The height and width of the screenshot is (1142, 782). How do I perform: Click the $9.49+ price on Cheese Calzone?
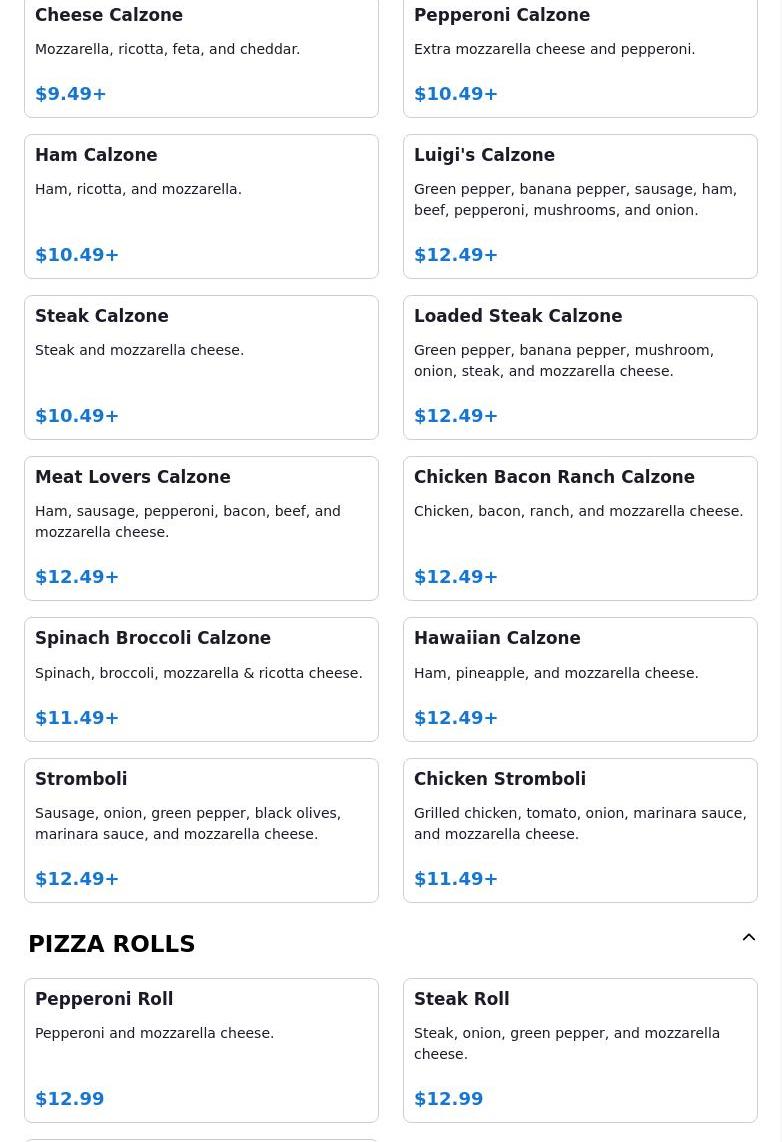[71, 94]
